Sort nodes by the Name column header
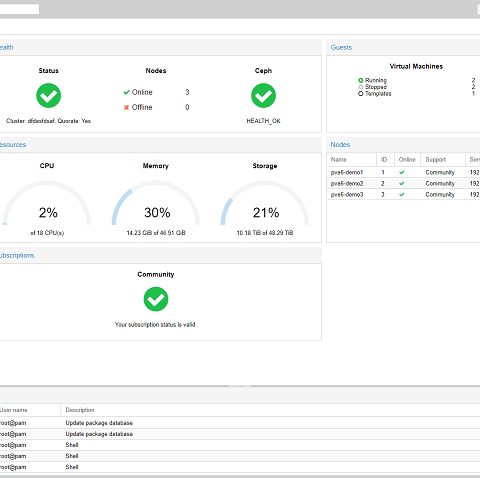 [351, 160]
